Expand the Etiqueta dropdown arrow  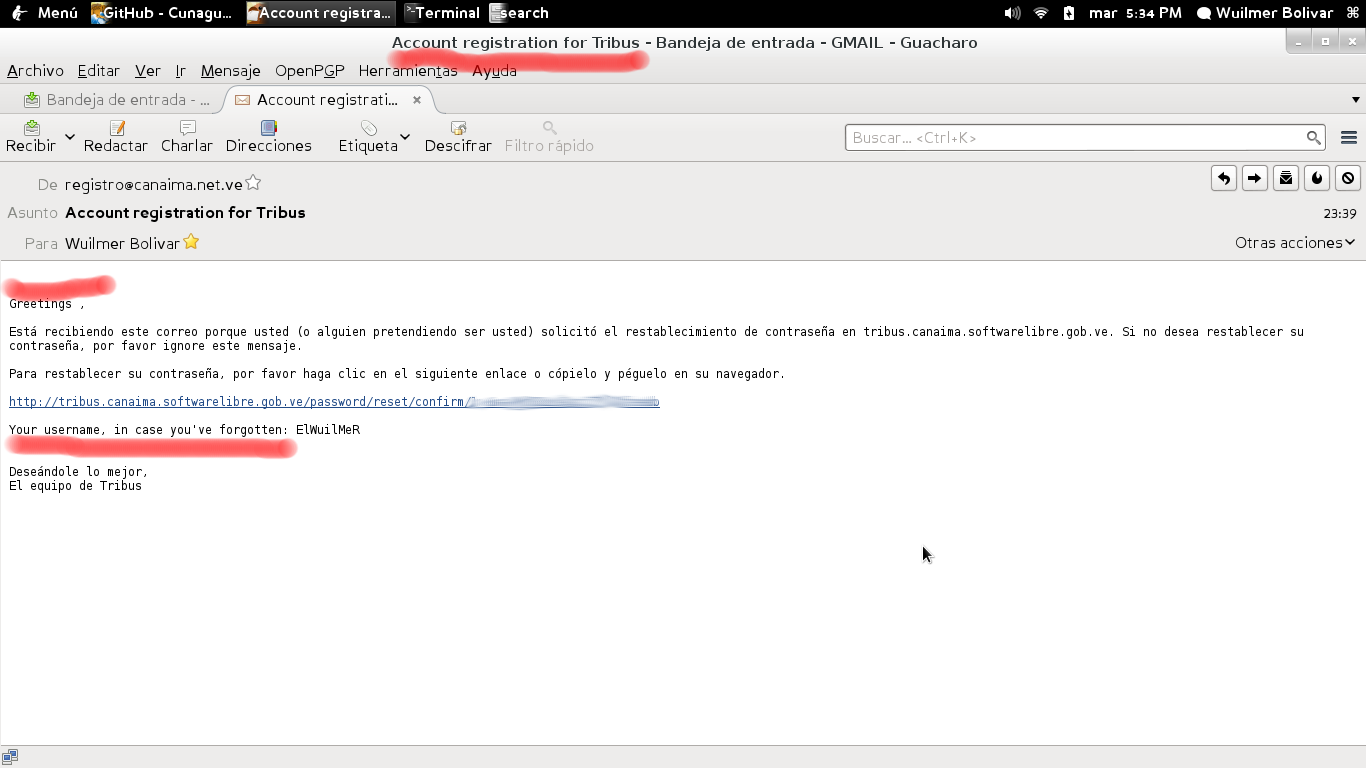405,137
